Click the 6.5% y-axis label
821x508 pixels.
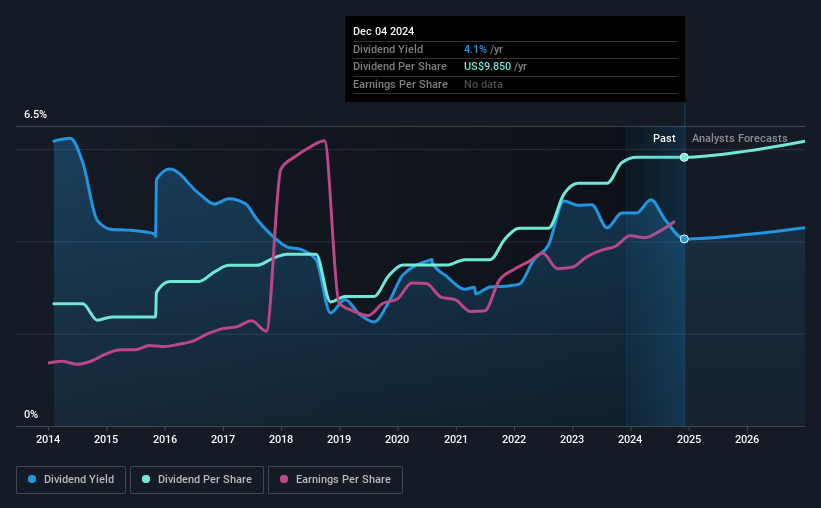point(36,115)
